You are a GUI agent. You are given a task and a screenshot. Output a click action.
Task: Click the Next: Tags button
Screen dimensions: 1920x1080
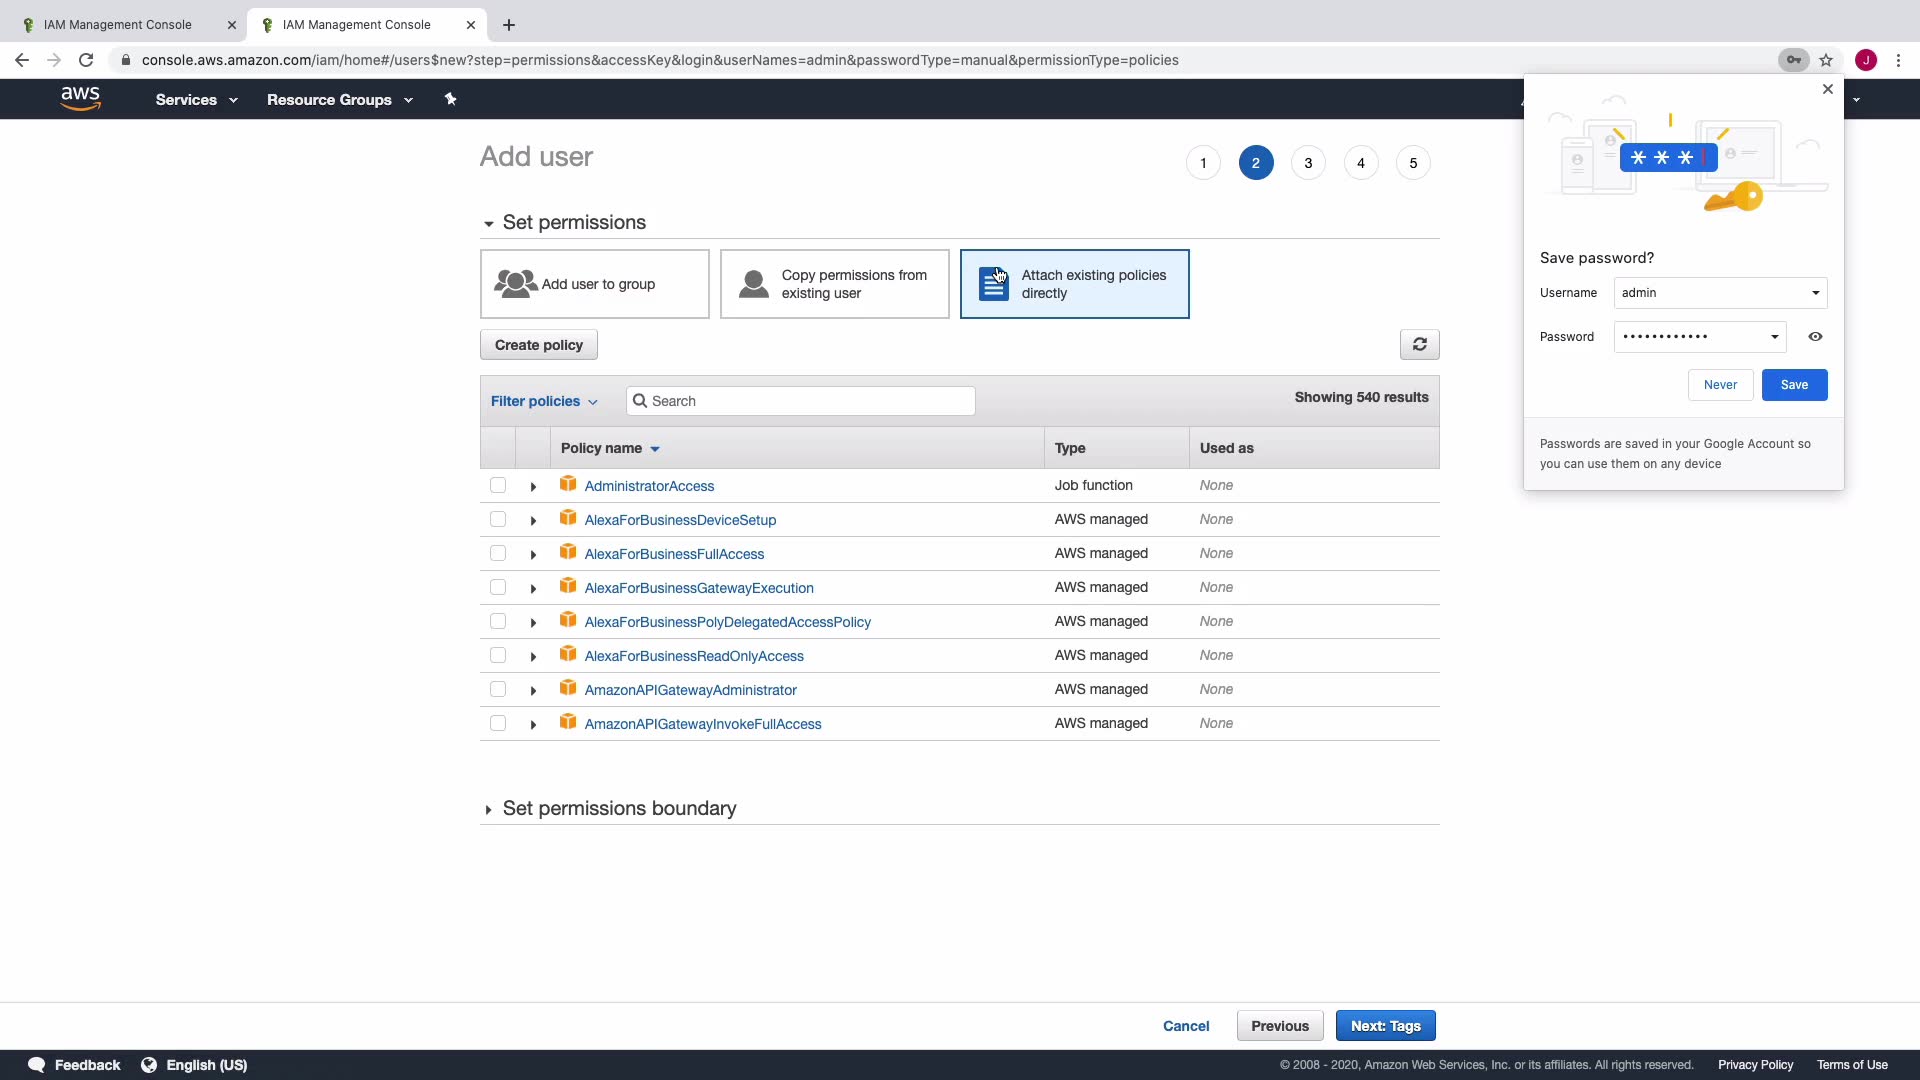pos(1385,1026)
